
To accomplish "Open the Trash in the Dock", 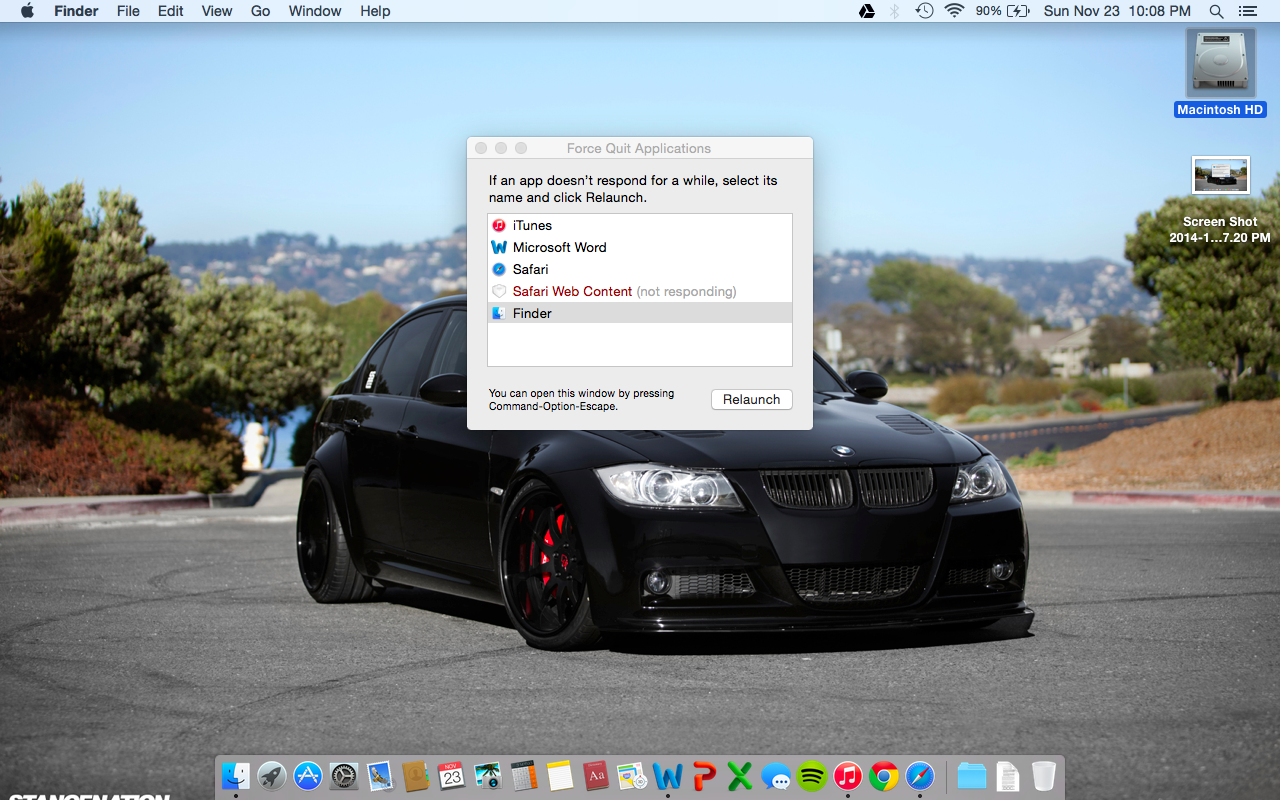I will (x=1044, y=775).
